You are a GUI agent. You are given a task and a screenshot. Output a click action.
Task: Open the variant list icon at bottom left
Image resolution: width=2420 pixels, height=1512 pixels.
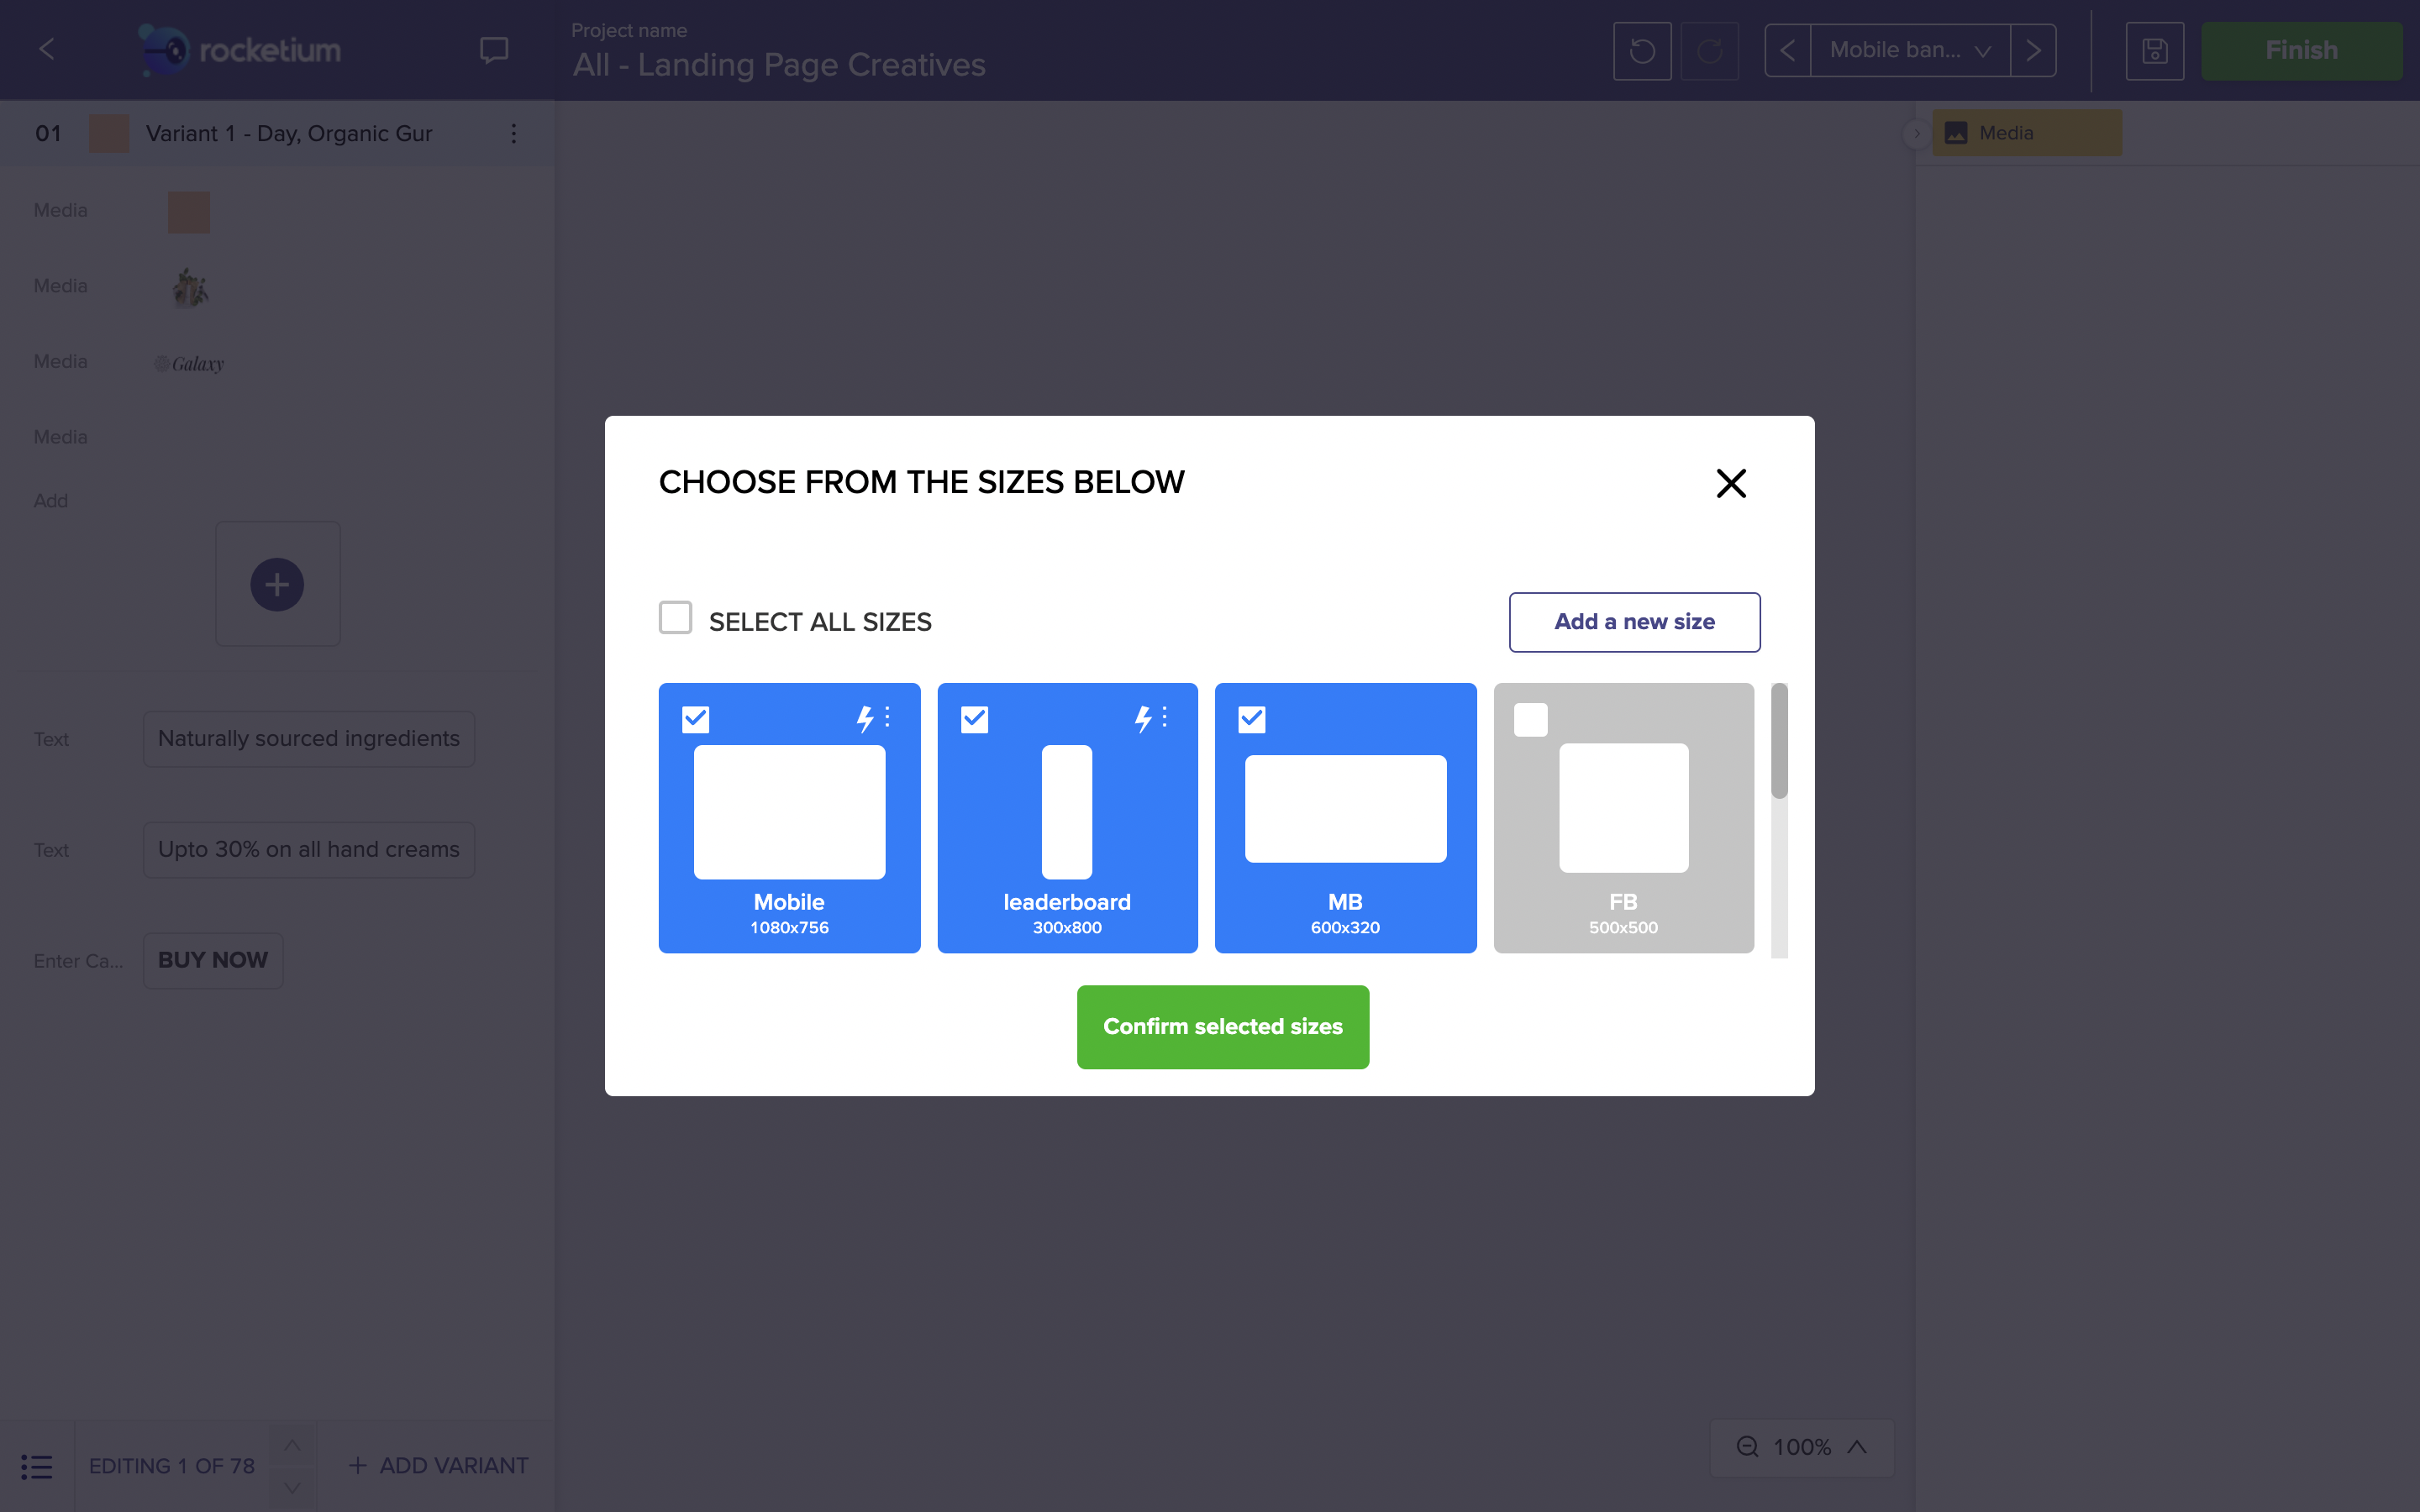click(x=36, y=1466)
